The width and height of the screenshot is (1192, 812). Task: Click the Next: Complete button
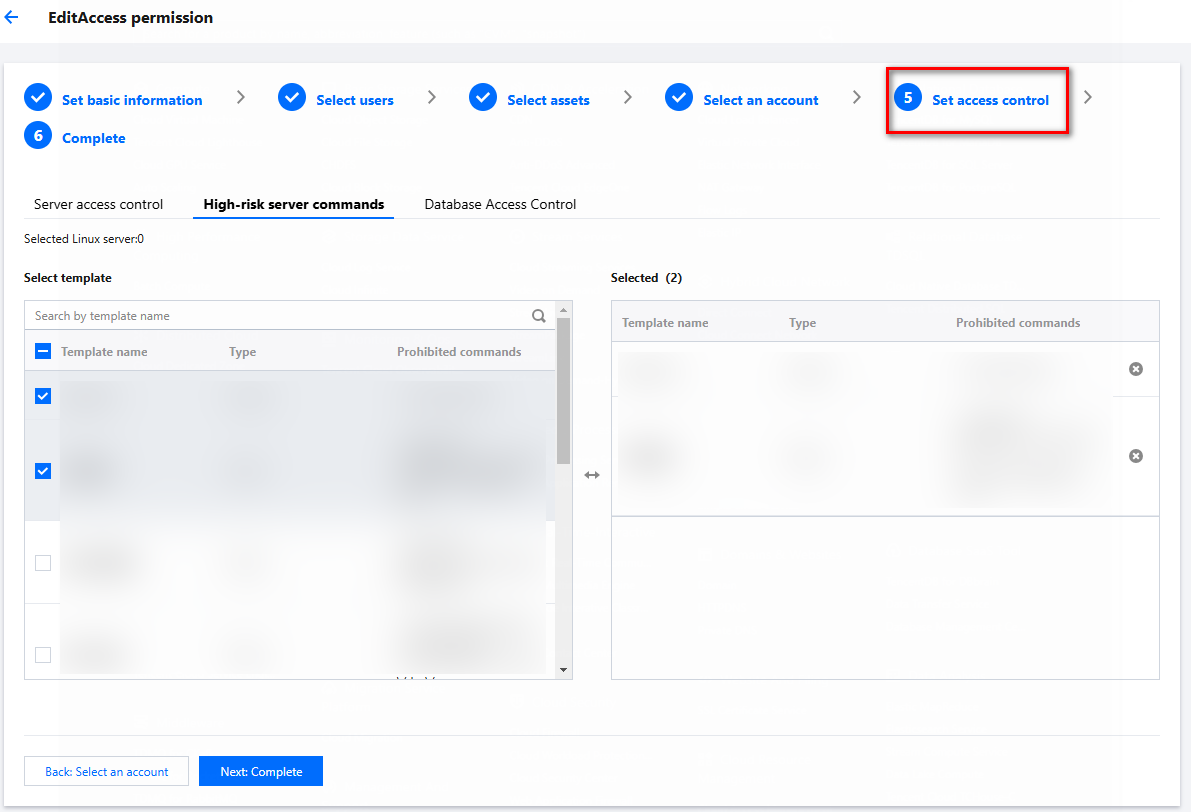click(x=261, y=771)
